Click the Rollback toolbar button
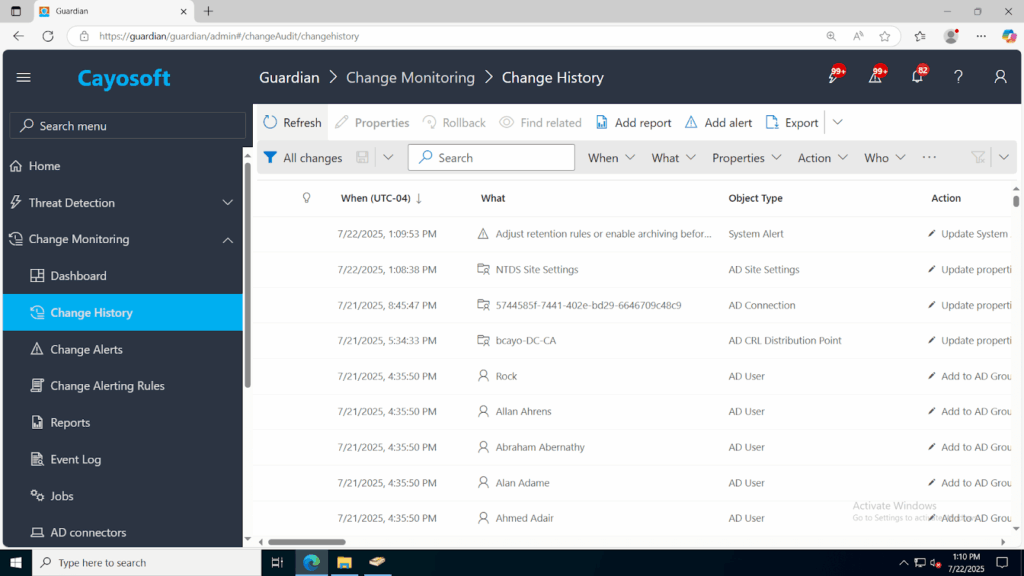 click(x=455, y=122)
